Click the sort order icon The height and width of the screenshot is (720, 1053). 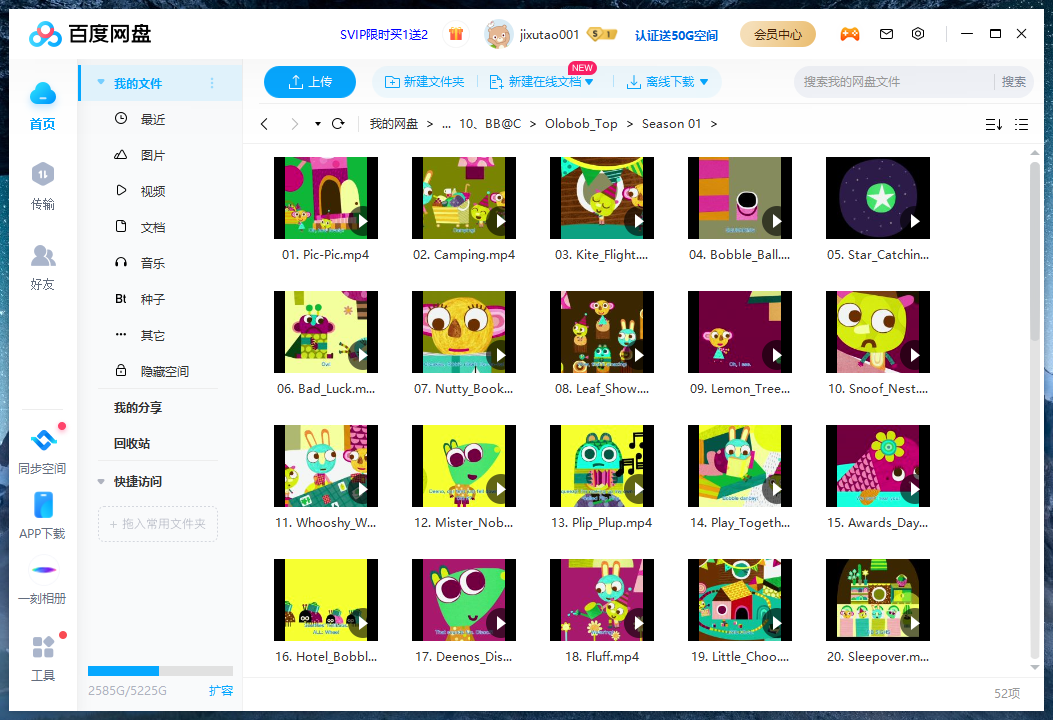tap(993, 124)
